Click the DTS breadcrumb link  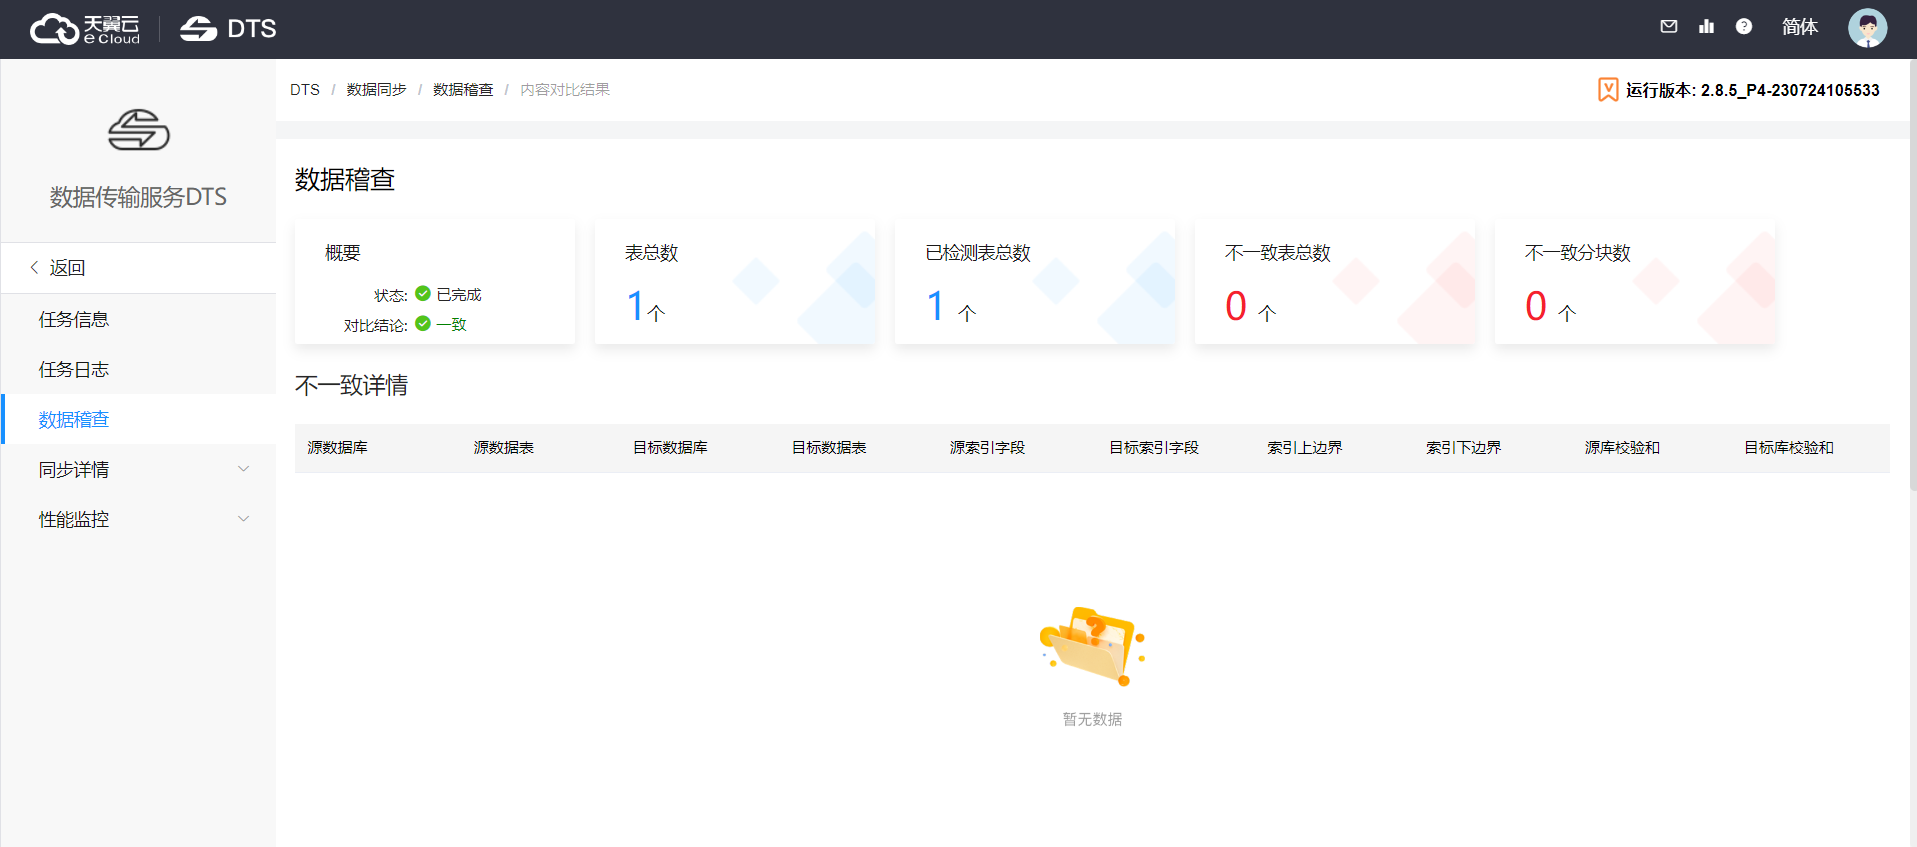tap(305, 90)
